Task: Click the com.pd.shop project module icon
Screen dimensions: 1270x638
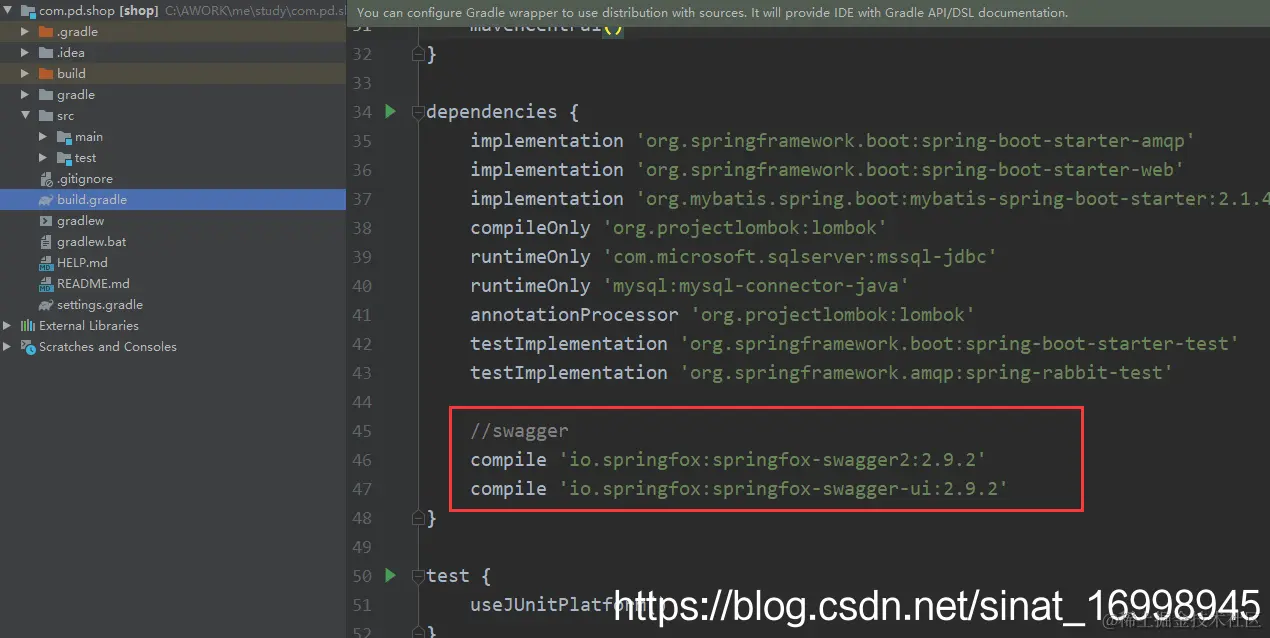Action: [28, 10]
